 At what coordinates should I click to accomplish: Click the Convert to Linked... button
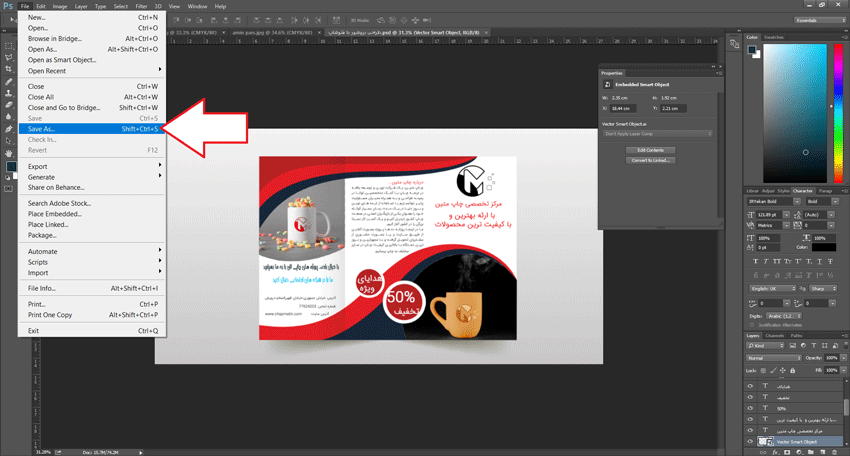[x=651, y=160]
